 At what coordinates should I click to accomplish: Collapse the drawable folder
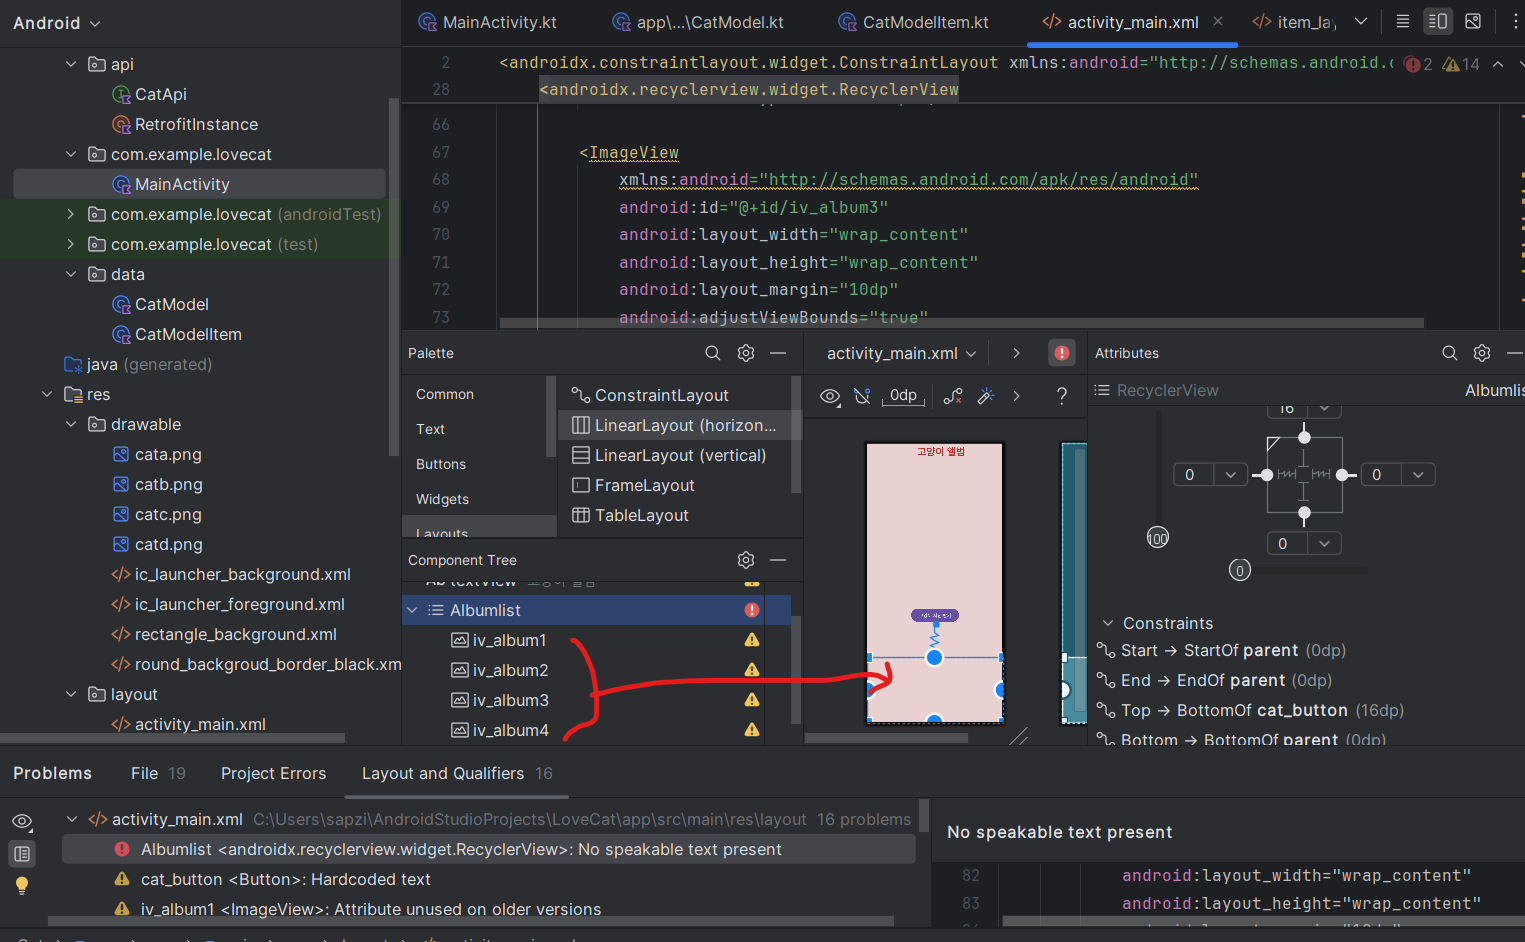point(71,424)
